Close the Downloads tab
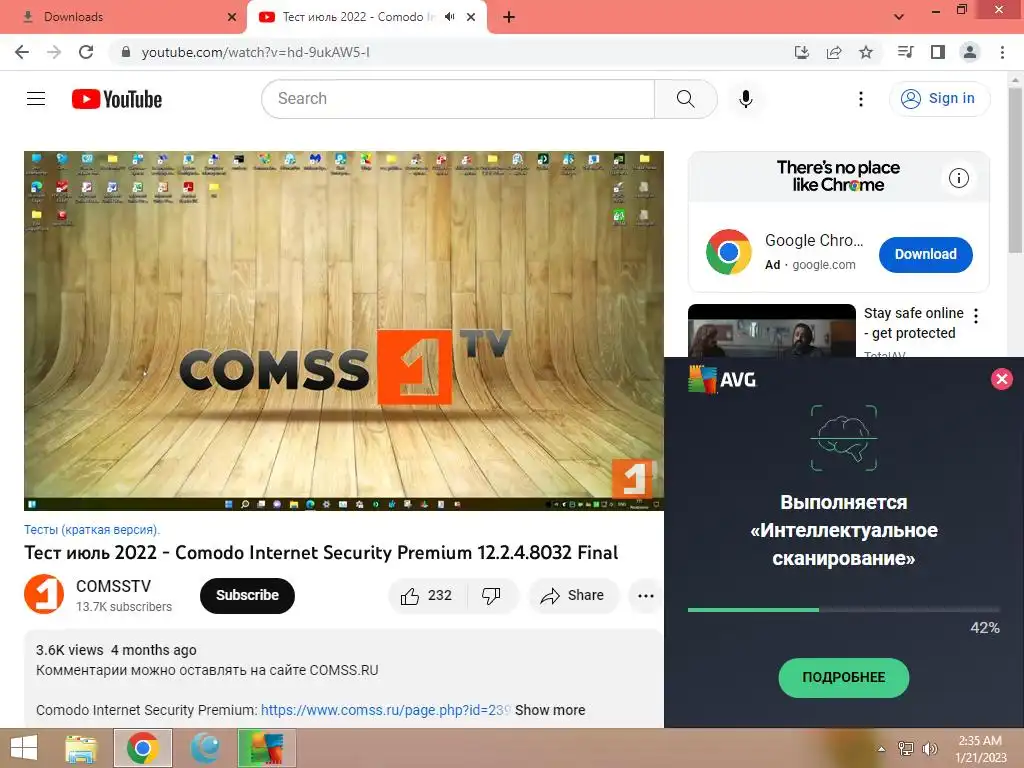Viewport: 1024px width, 768px height. (231, 17)
